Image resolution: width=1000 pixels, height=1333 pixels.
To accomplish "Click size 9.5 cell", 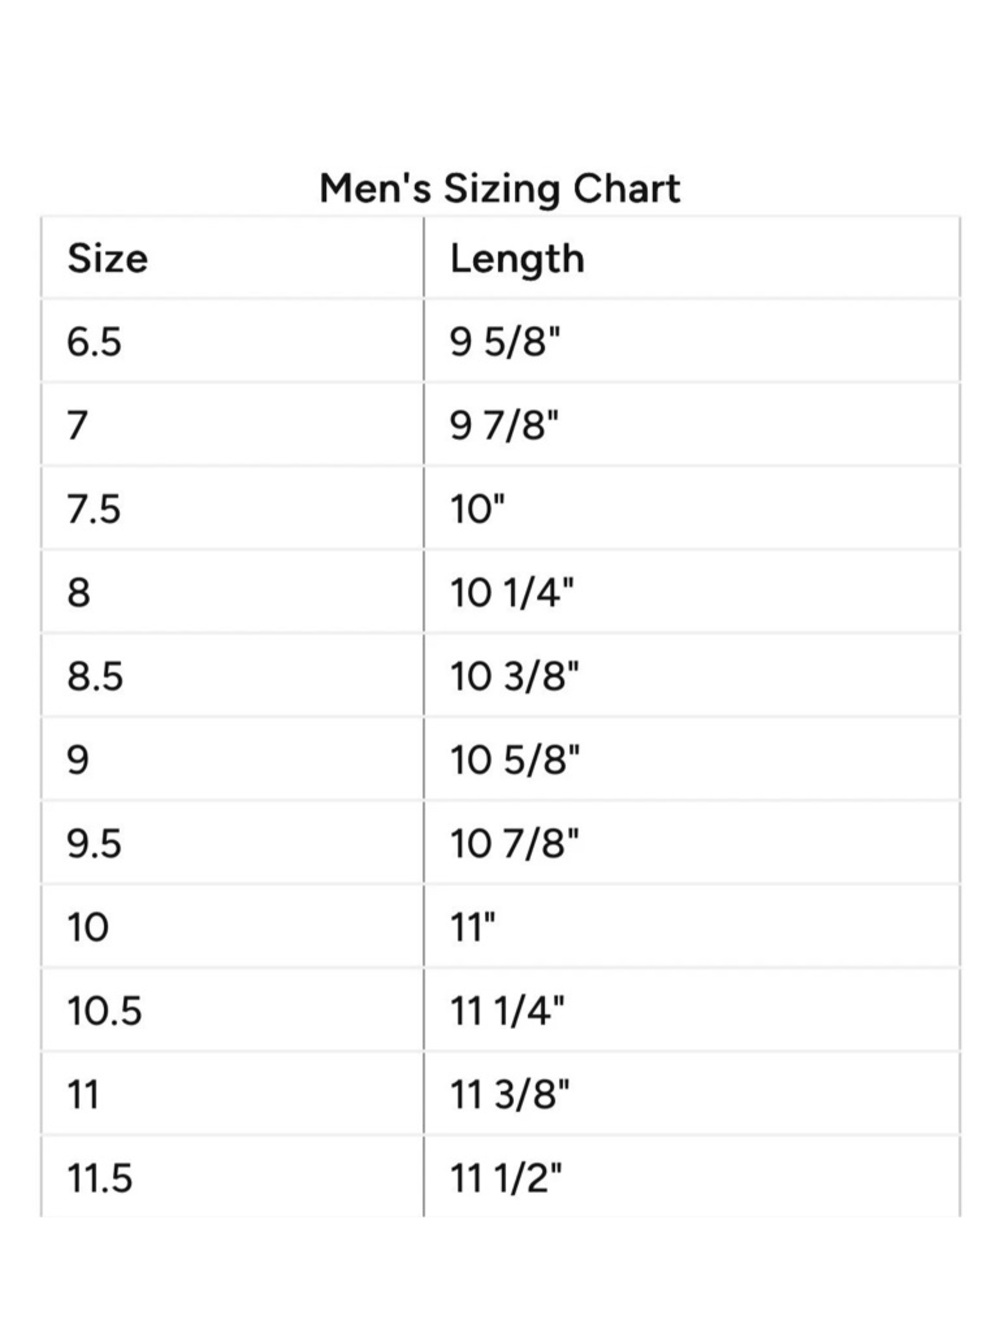I will click(232, 844).
